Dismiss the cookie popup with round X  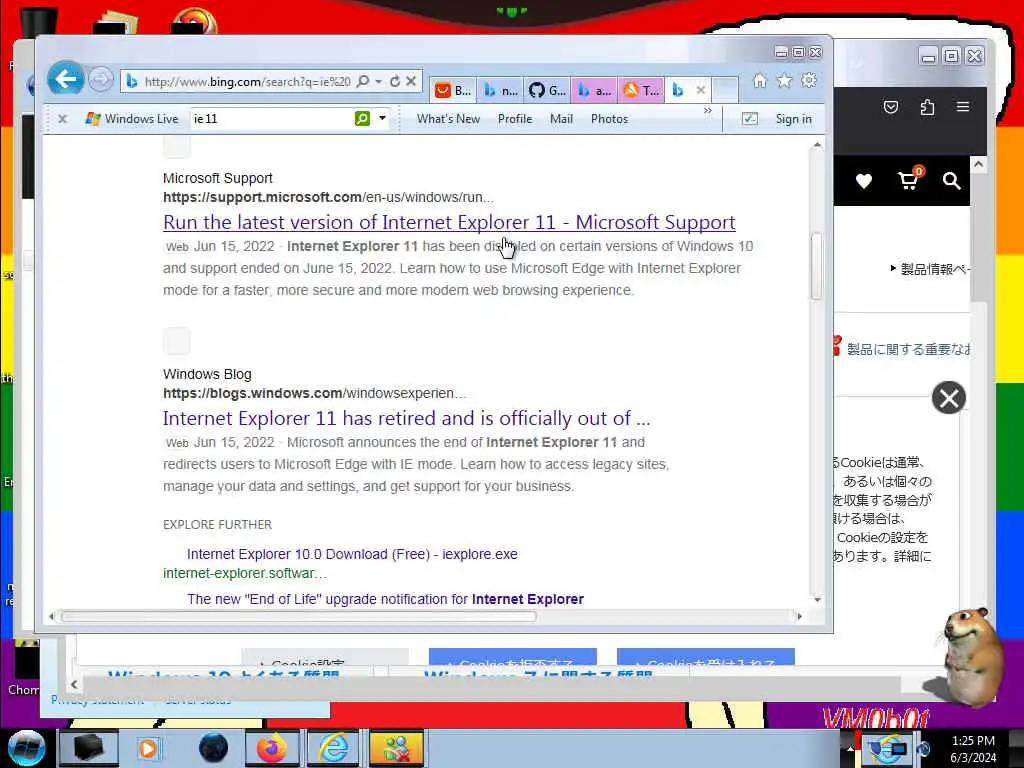tap(949, 397)
